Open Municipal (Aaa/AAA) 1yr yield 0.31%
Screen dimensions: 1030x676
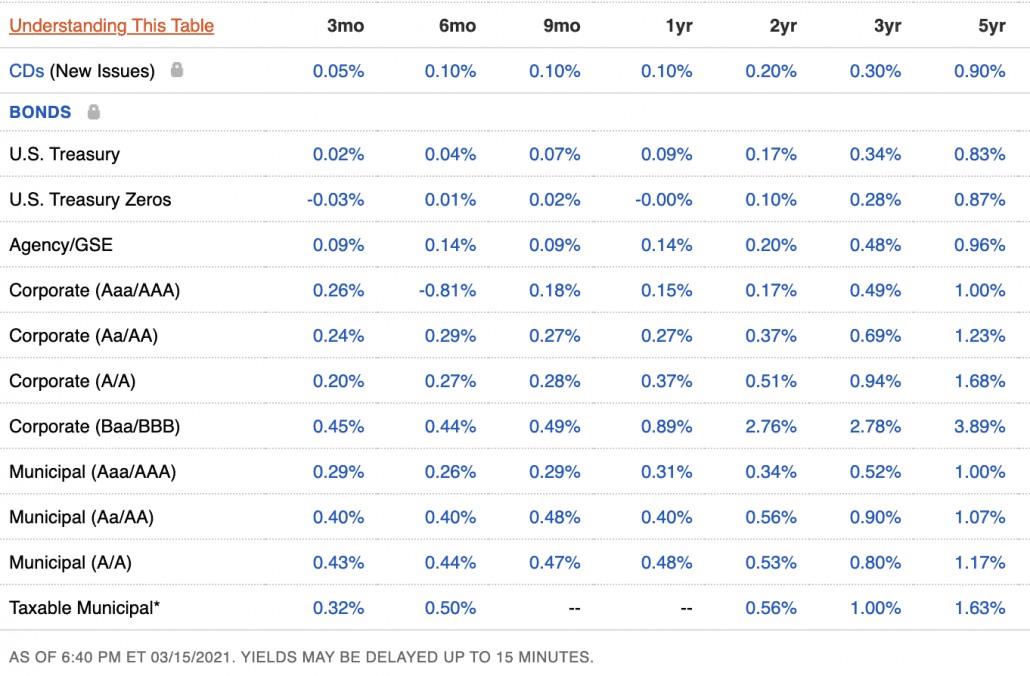pos(667,472)
